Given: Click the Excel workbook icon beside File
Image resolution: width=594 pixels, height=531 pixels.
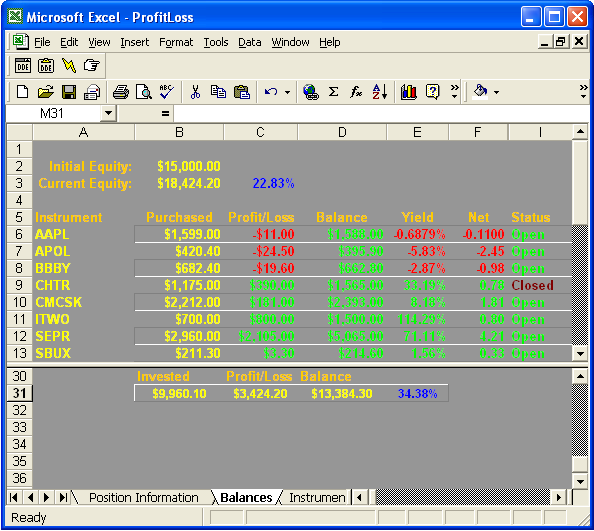Looking at the screenshot, I should click(x=20, y=41).
